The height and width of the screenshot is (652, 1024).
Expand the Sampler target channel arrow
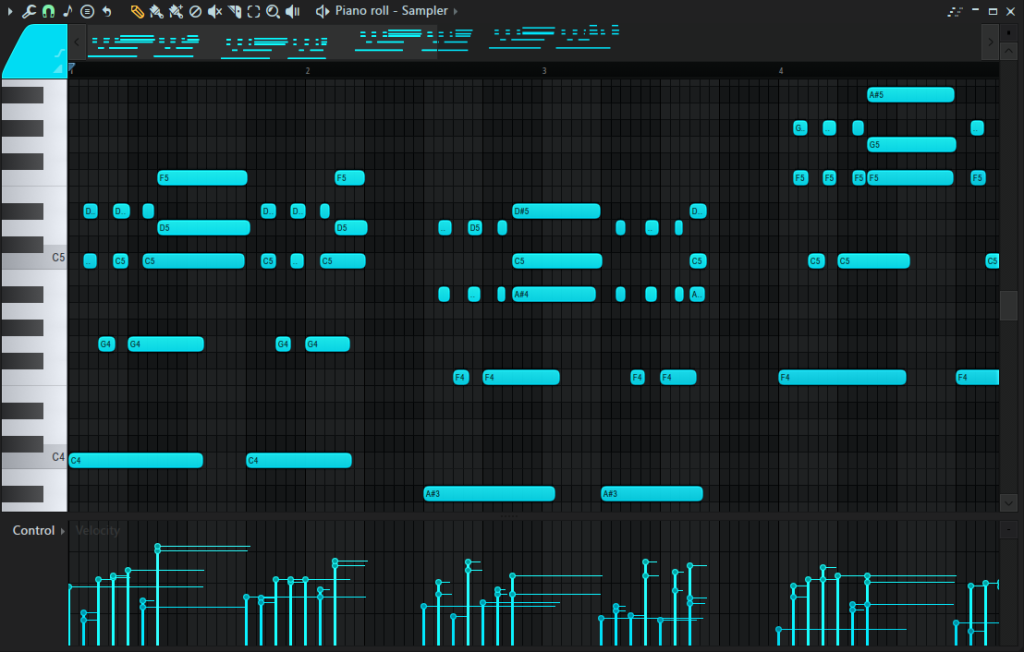pos(456,11)
